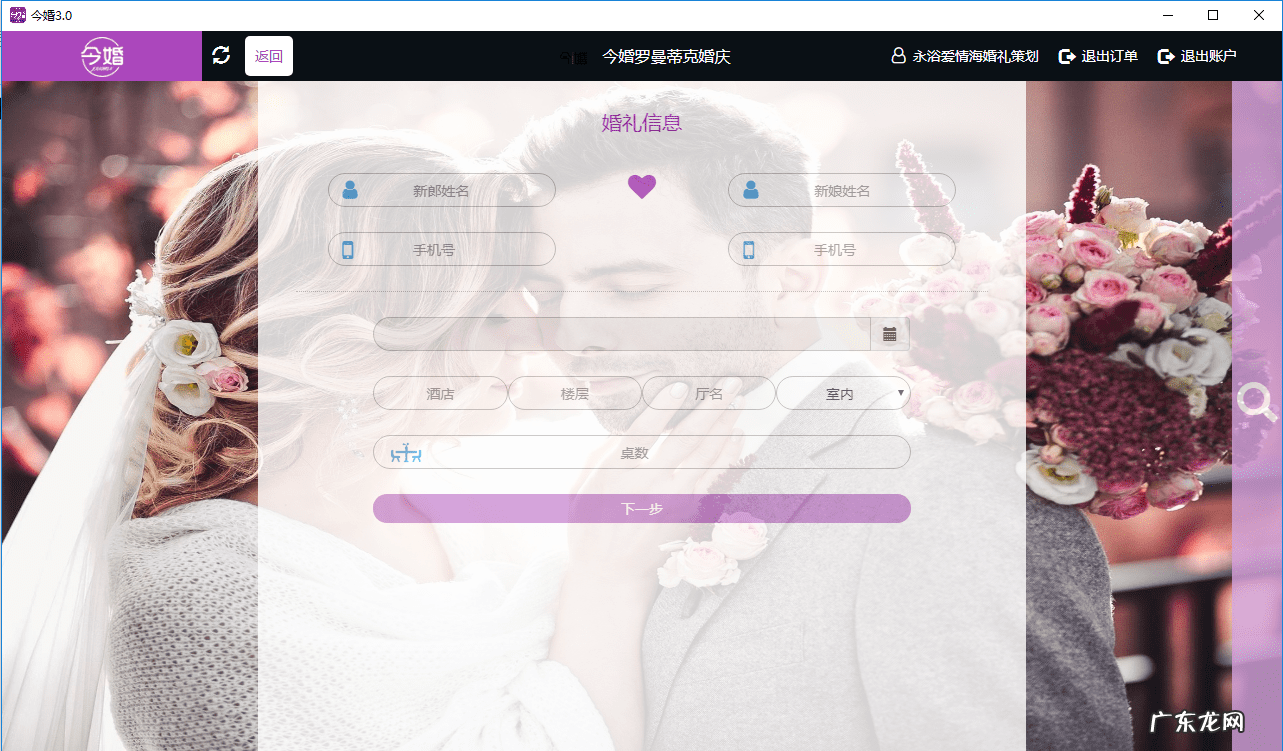Open the 室内 indoor/outdoor dropdown
The height and width of the screenshot is (751, 1283).
843,393
